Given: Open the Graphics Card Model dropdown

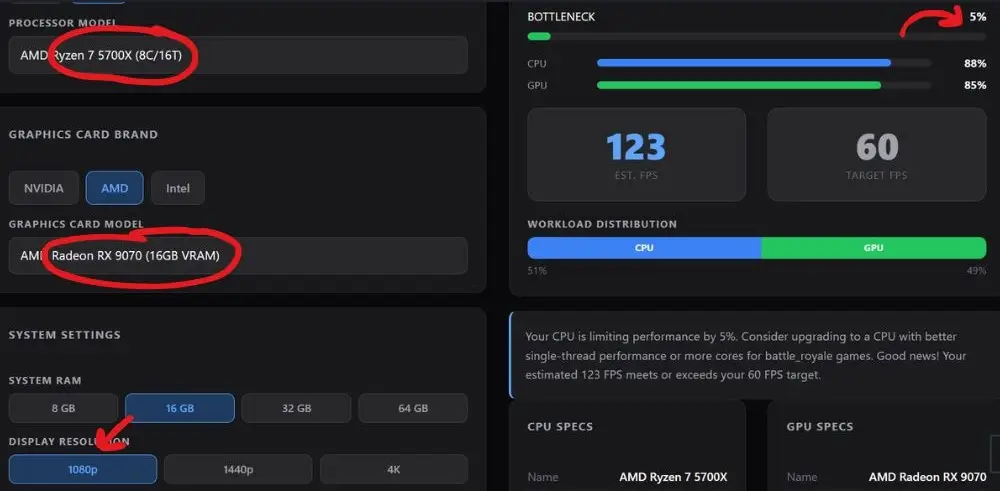Looking at the screenshot, I should (238, 256).
